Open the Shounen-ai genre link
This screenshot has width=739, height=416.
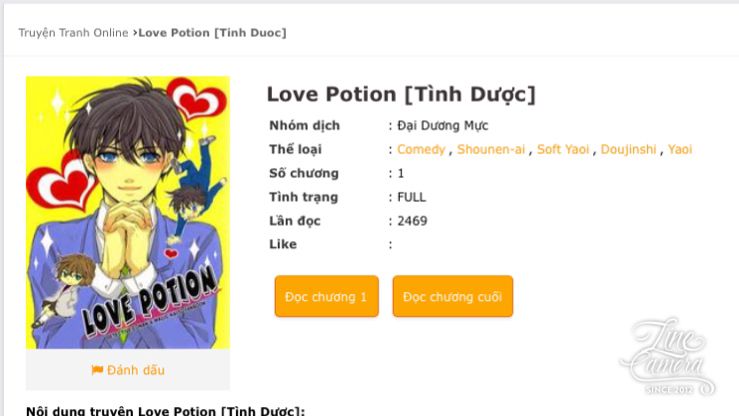click(x=491, y=149)
